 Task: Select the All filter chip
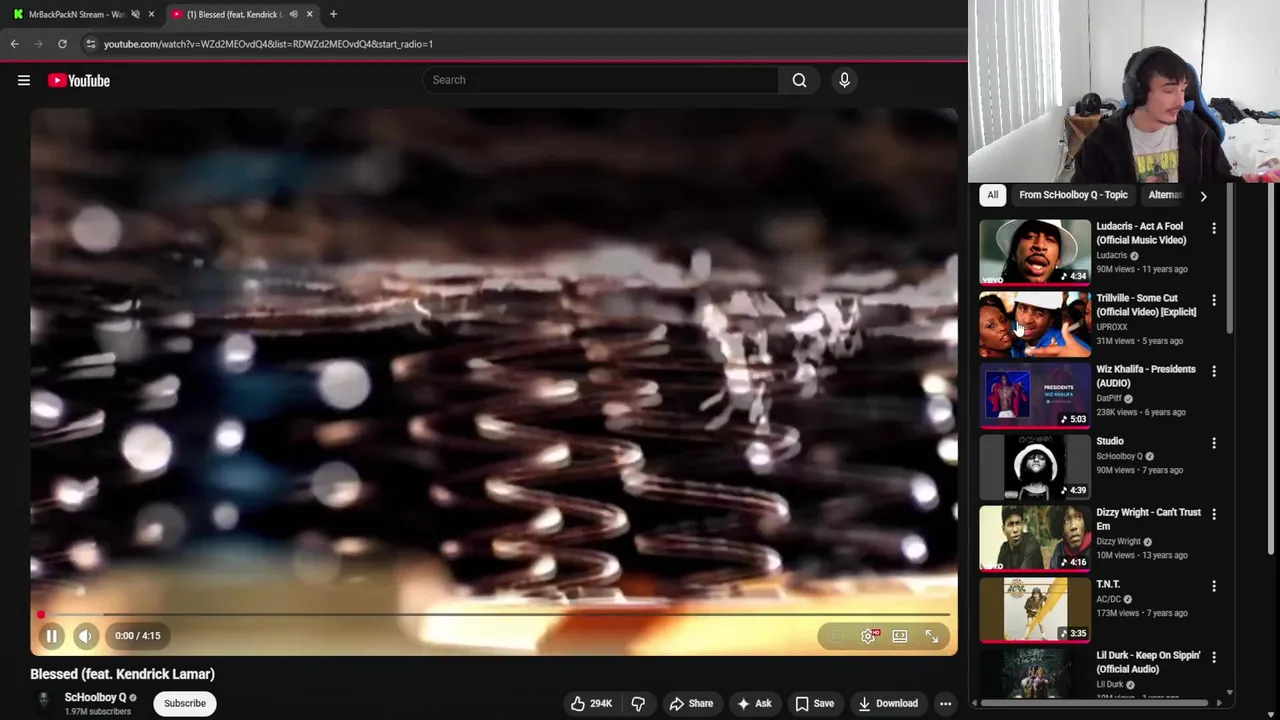tap(993, 195)
